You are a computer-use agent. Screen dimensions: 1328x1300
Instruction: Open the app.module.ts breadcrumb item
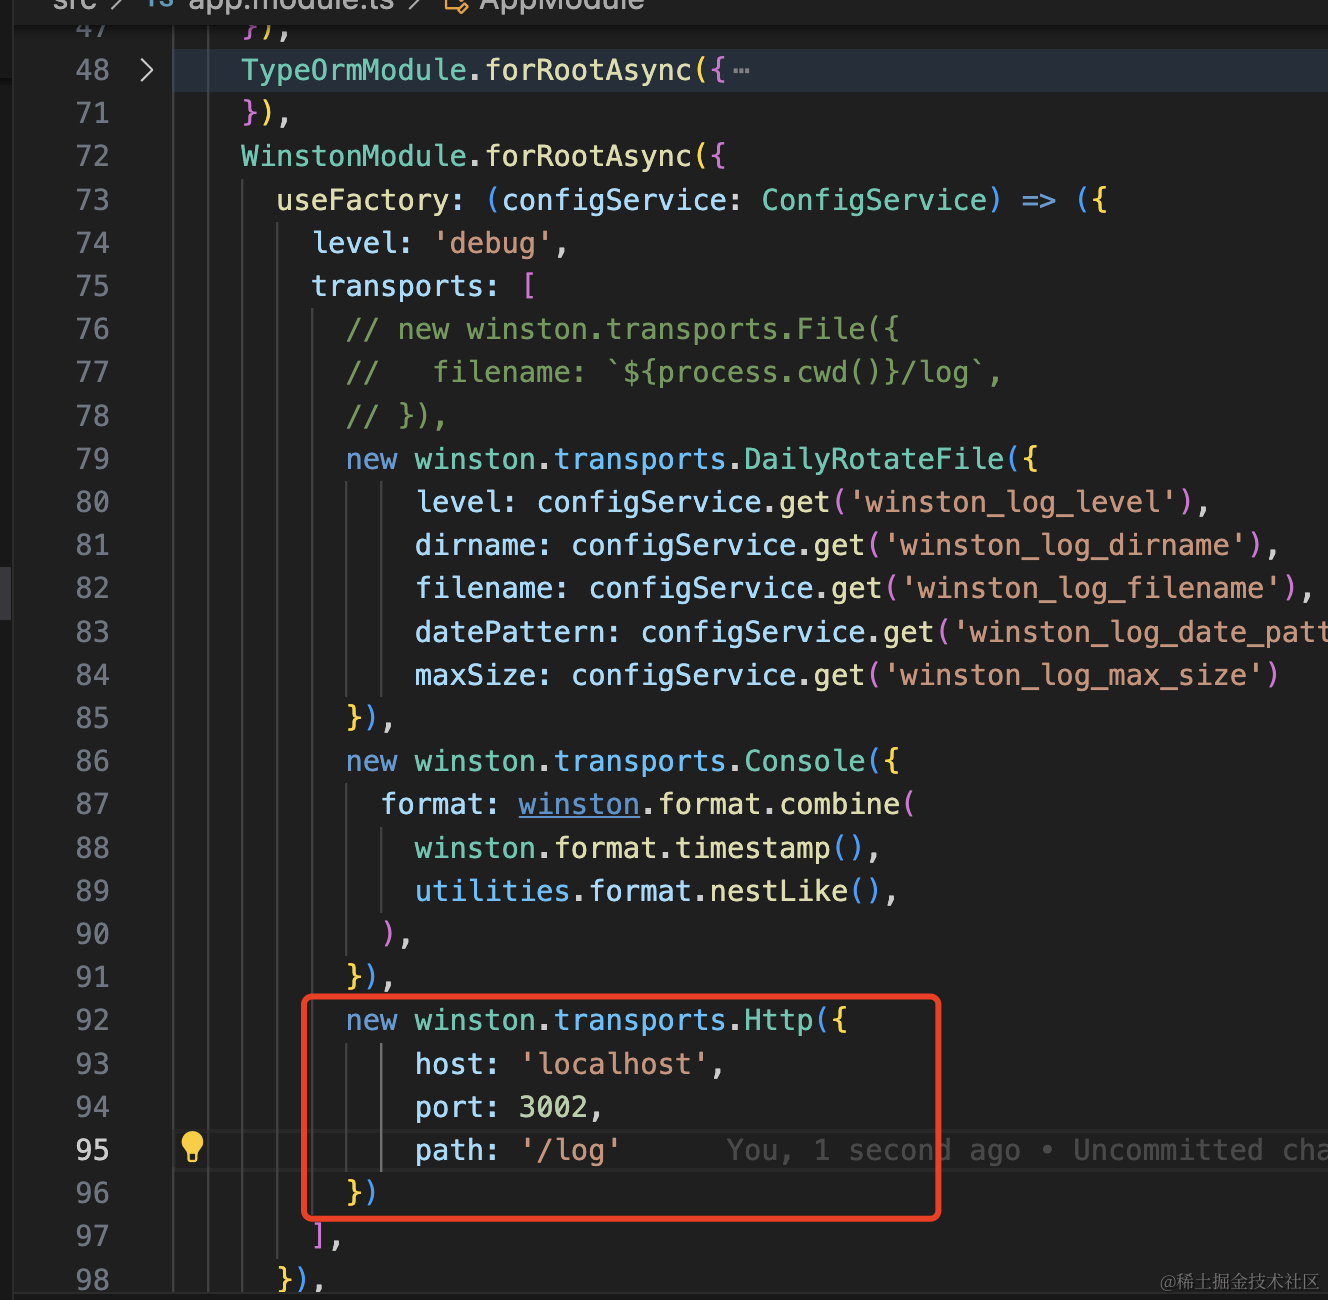290,5
